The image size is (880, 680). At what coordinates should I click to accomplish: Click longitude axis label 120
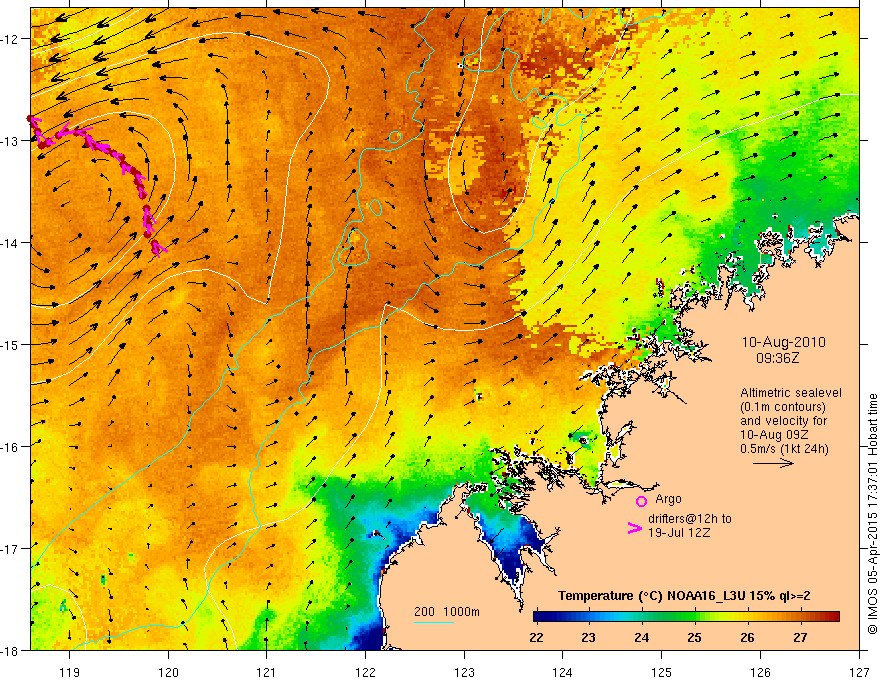[x=168, y=672]
